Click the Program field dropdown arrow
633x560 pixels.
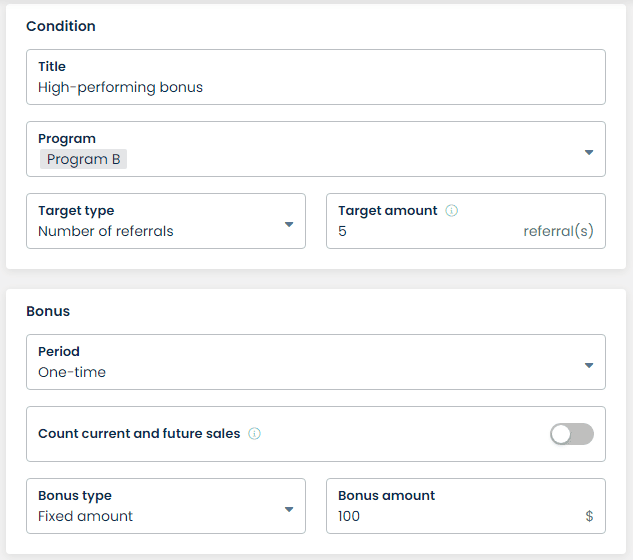pyautogui.click(x=588, y=152)
